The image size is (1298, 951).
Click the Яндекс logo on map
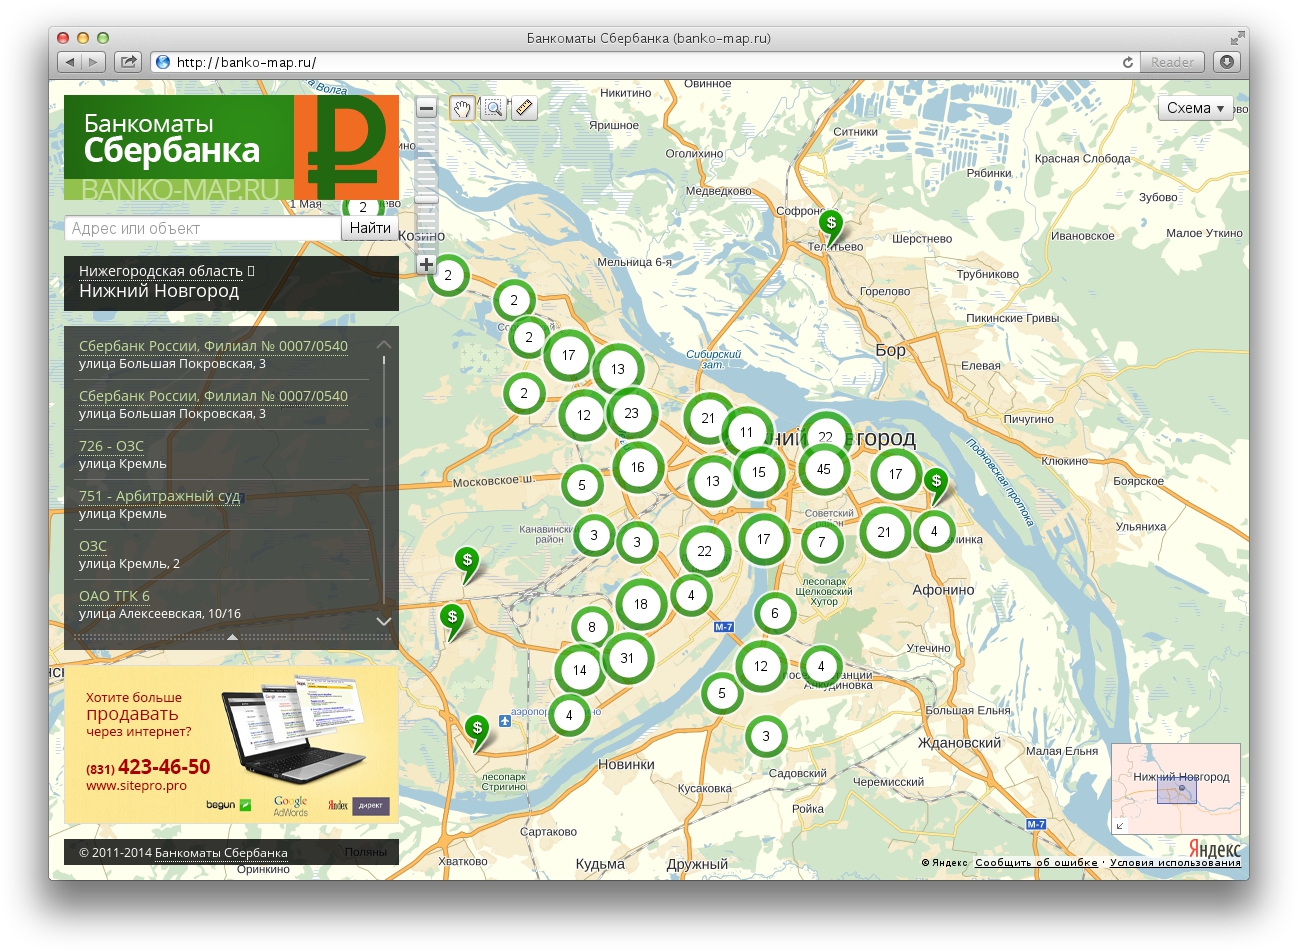pos(1214,848)
